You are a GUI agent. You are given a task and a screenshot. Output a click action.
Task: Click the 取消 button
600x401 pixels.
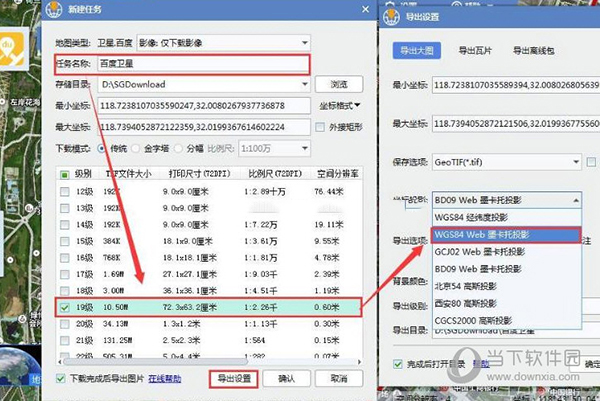(x=339, y=379)
